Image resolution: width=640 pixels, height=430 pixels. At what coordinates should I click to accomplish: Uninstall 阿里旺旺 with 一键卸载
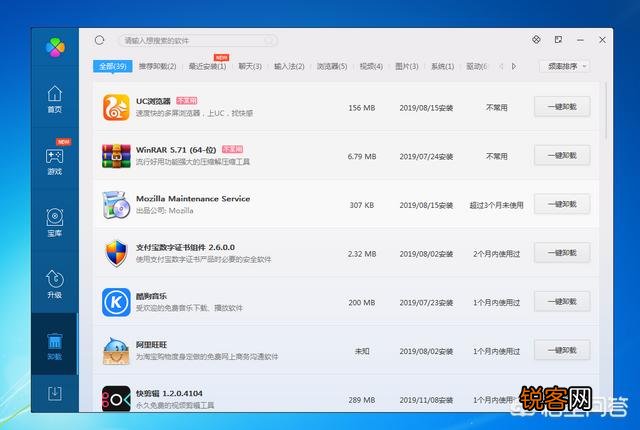coord(562,350)
